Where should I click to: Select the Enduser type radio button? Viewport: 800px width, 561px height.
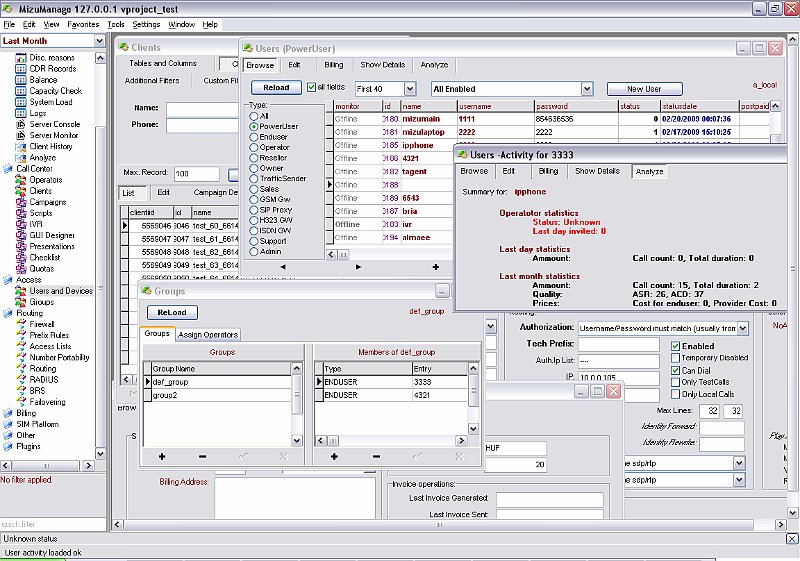[x=254, y=137]
